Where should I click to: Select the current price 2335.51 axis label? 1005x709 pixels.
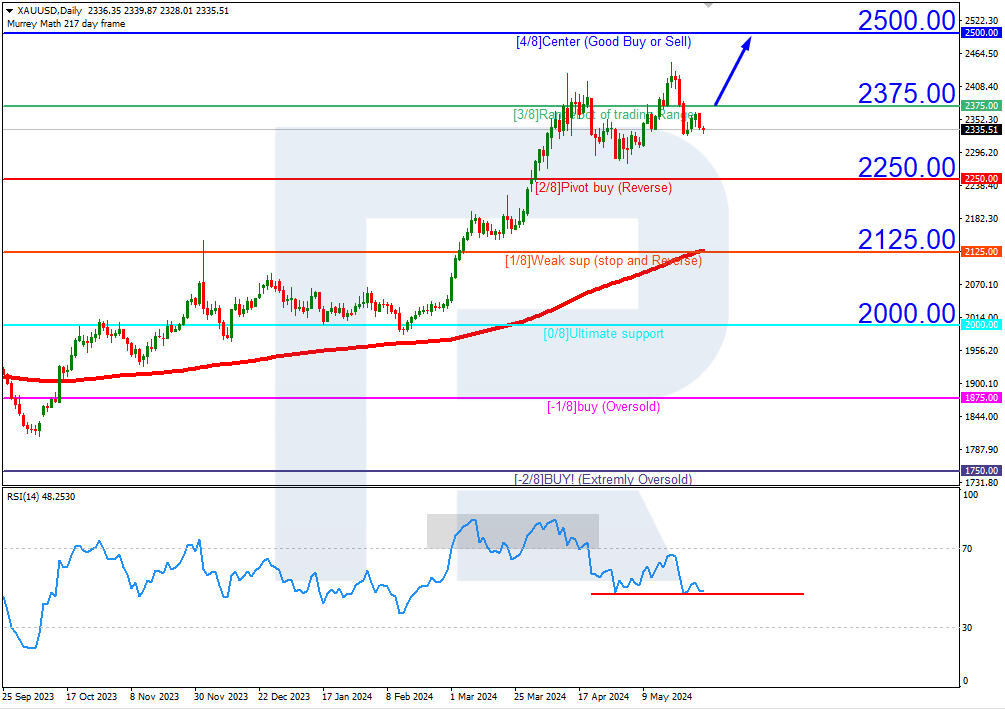pos(981,129)
